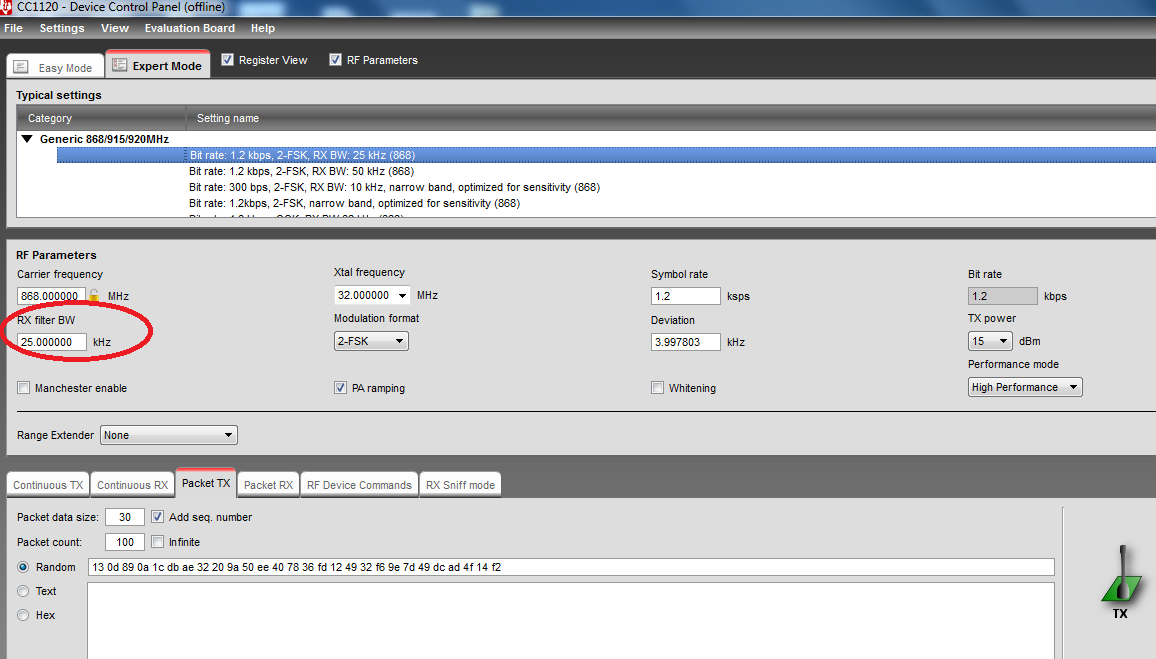Toggle the Register View checkbox
Screen dimensions: 1156x659
(x=228, y=60)
